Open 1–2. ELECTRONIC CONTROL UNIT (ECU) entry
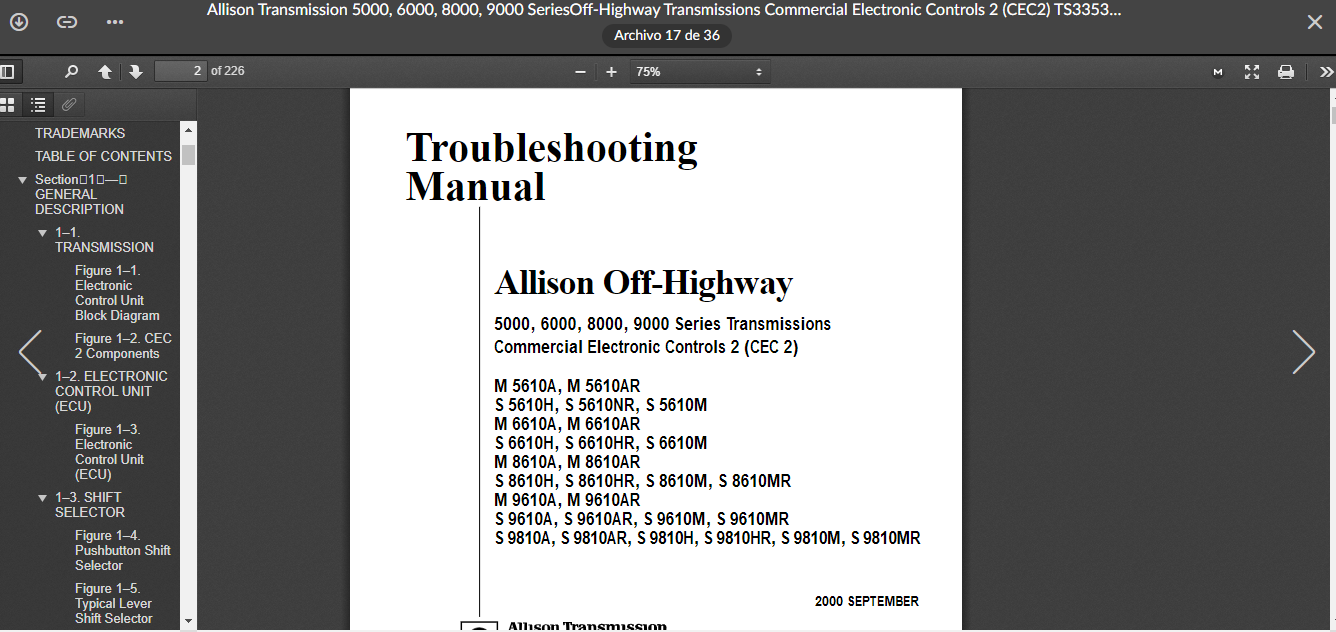Viewport: 1336px width, 632px height. 111,391
